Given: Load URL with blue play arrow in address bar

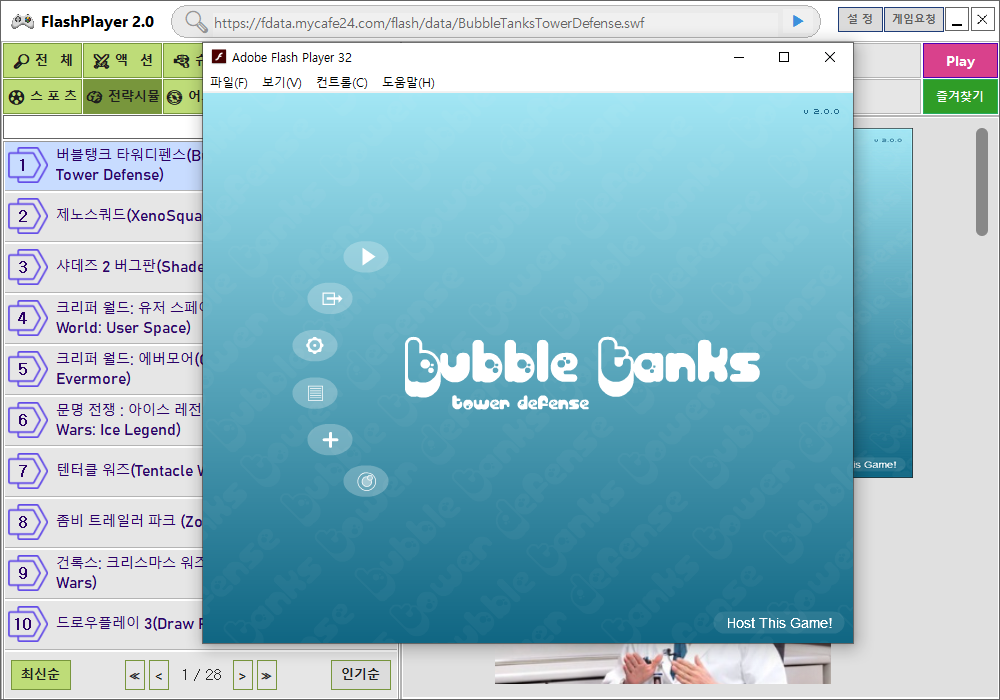Looking at the screenshot, I should point(797,22).
